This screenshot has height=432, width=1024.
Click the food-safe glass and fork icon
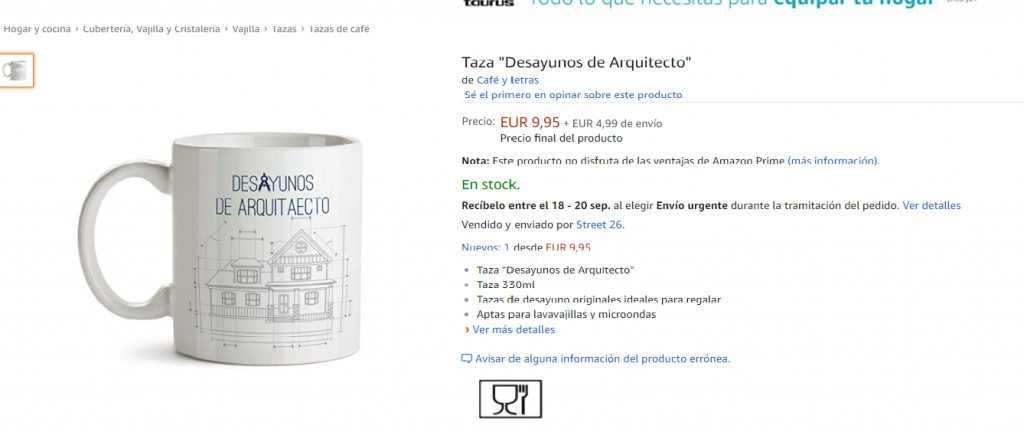[510, 399]
